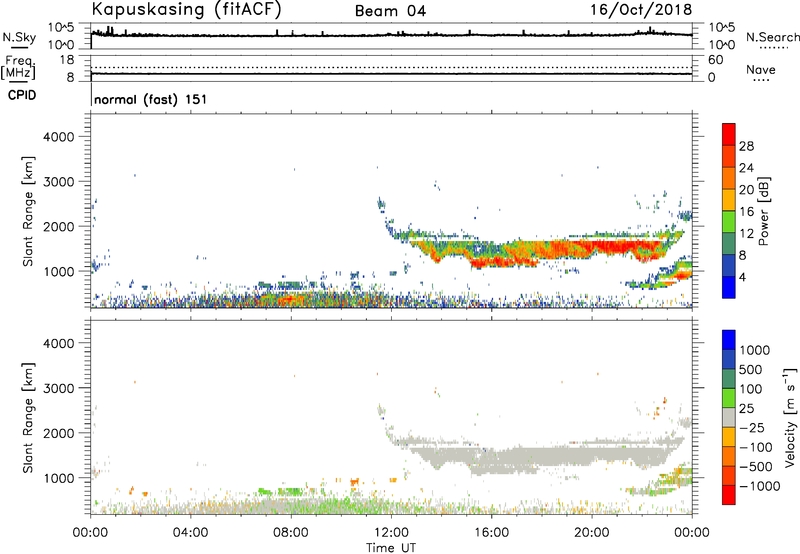Click the green 12 dB power color band
This screenshot has height=554, width=800.
729,222
